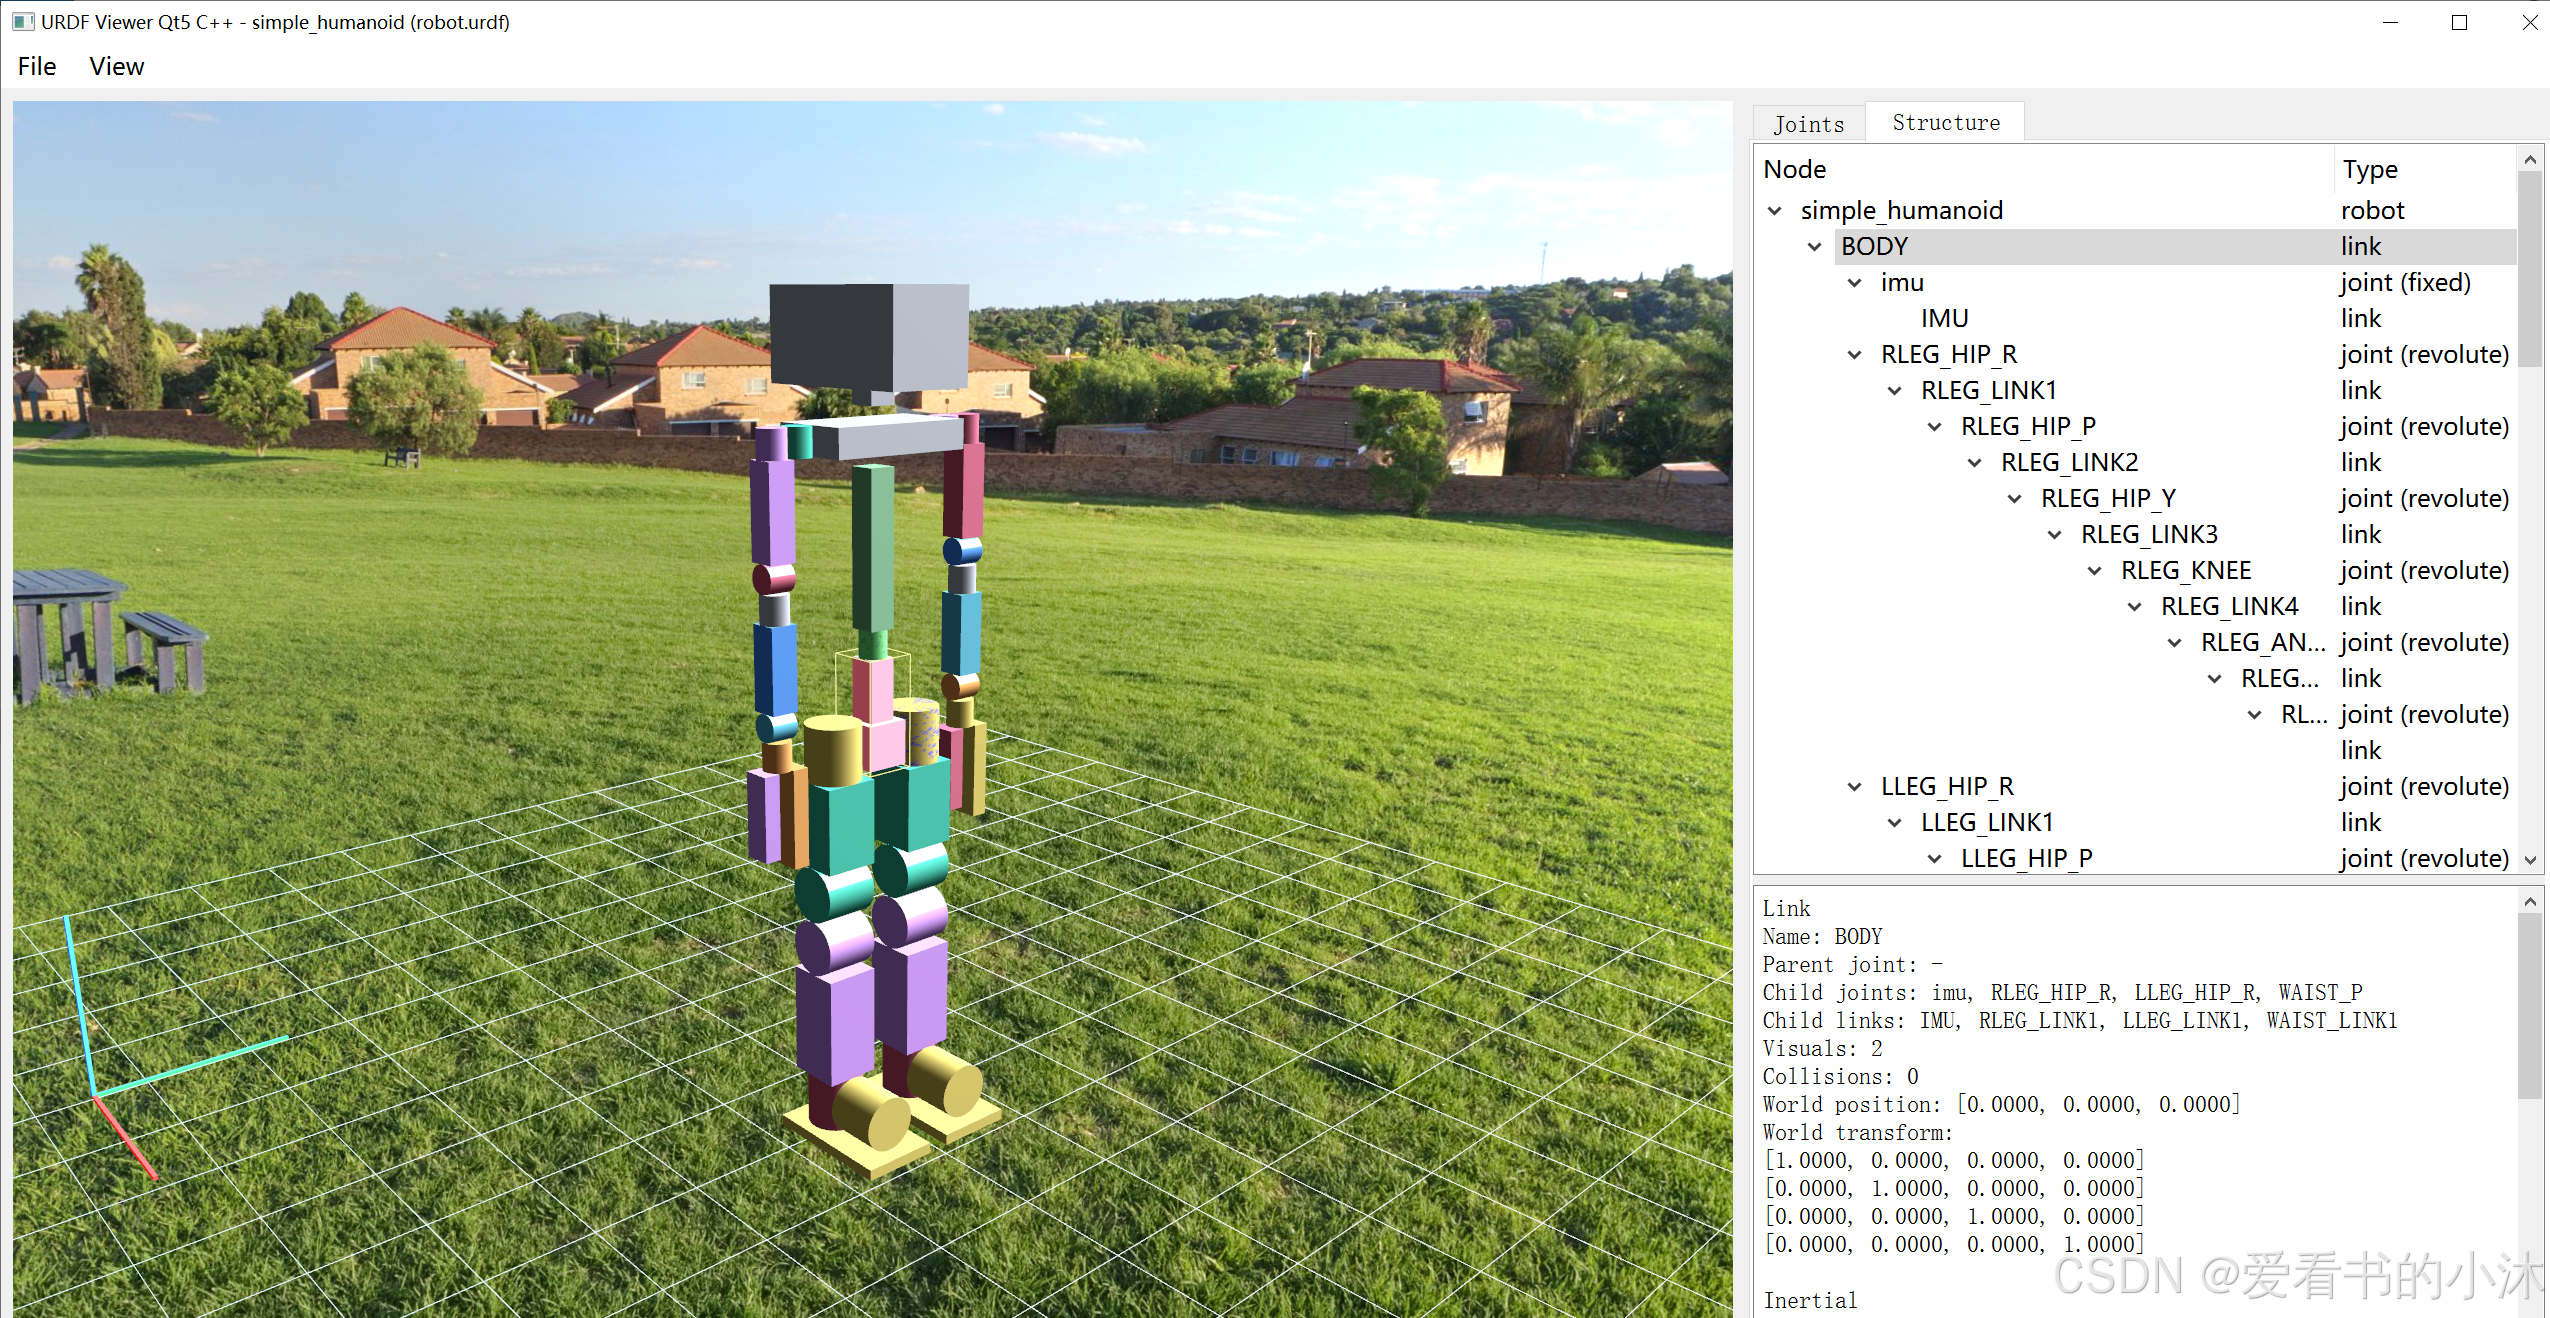Click the structure tree scroll-up arrow
The height and width of the screenshot is (1318, 2550).
click(2530, 159)
